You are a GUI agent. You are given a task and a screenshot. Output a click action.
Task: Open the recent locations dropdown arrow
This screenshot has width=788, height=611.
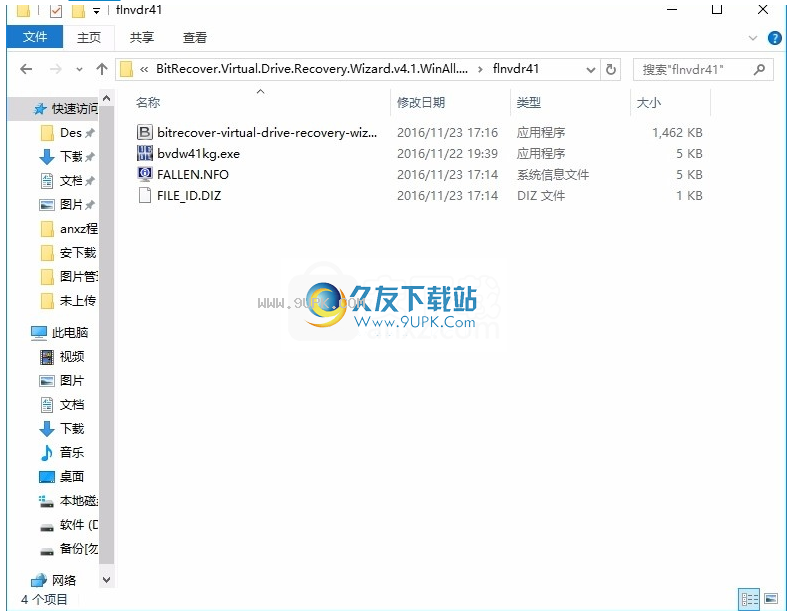[x=79, y=69]
